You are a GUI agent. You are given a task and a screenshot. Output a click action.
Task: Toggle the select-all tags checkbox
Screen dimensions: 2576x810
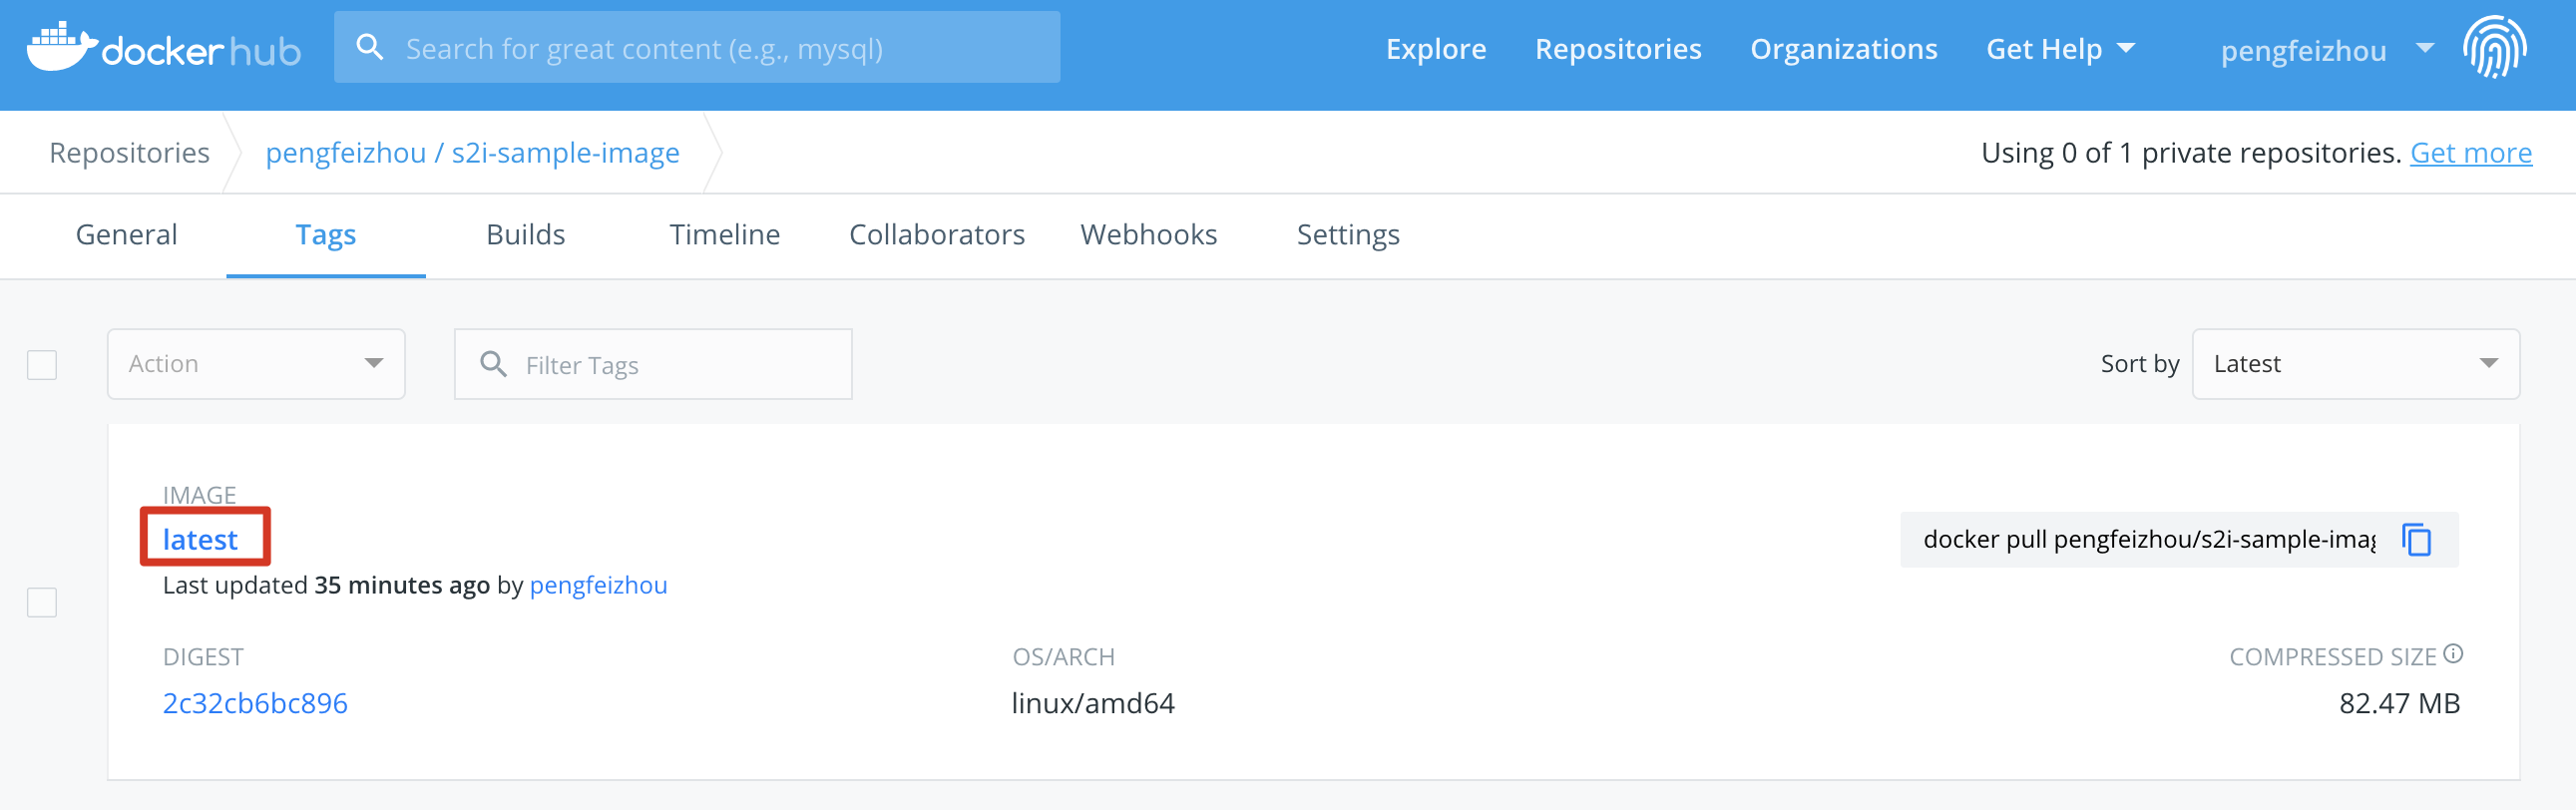[x=42, y=365]
